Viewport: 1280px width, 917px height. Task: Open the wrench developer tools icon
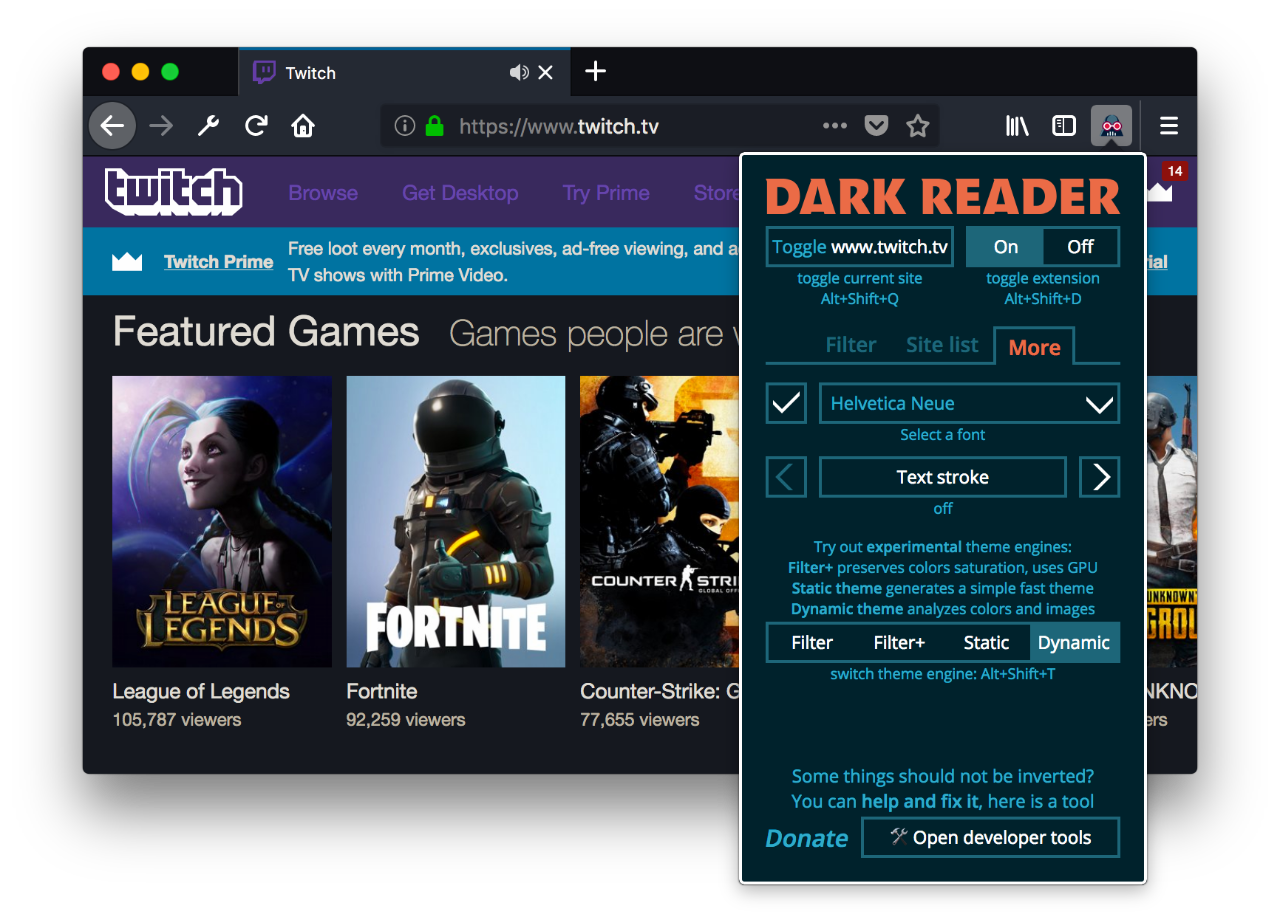click(208, 126)
